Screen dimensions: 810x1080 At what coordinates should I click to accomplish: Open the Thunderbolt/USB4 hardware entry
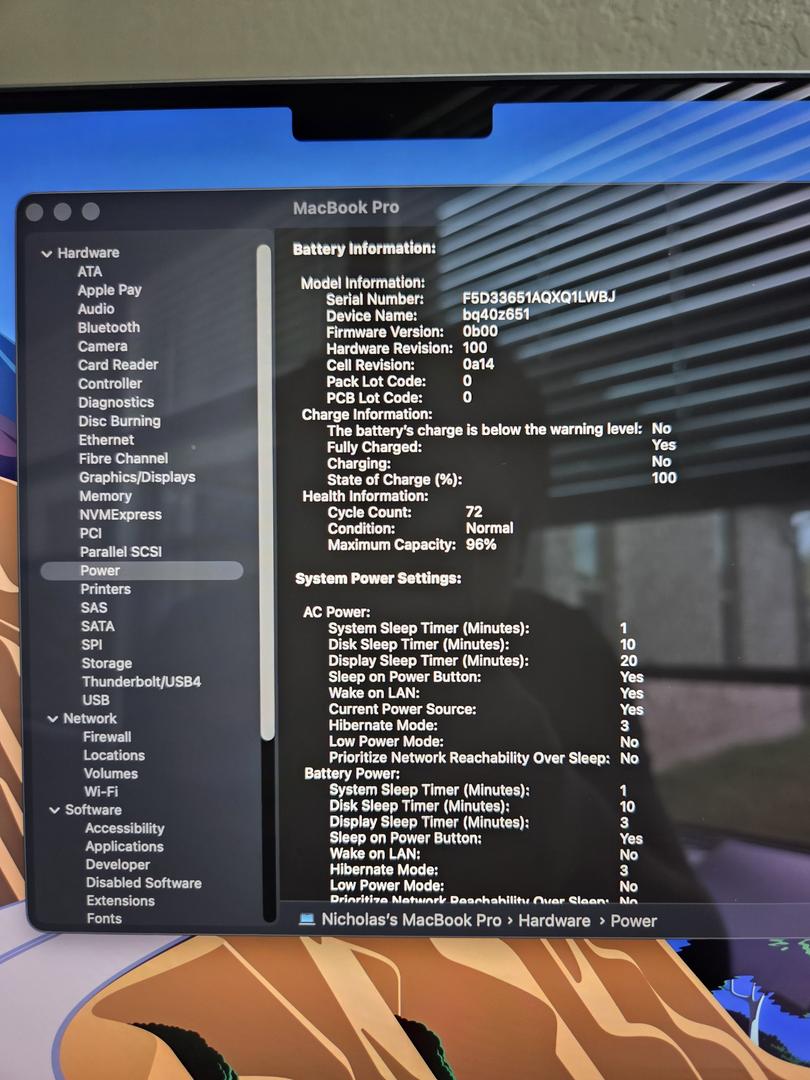(141, 682)
